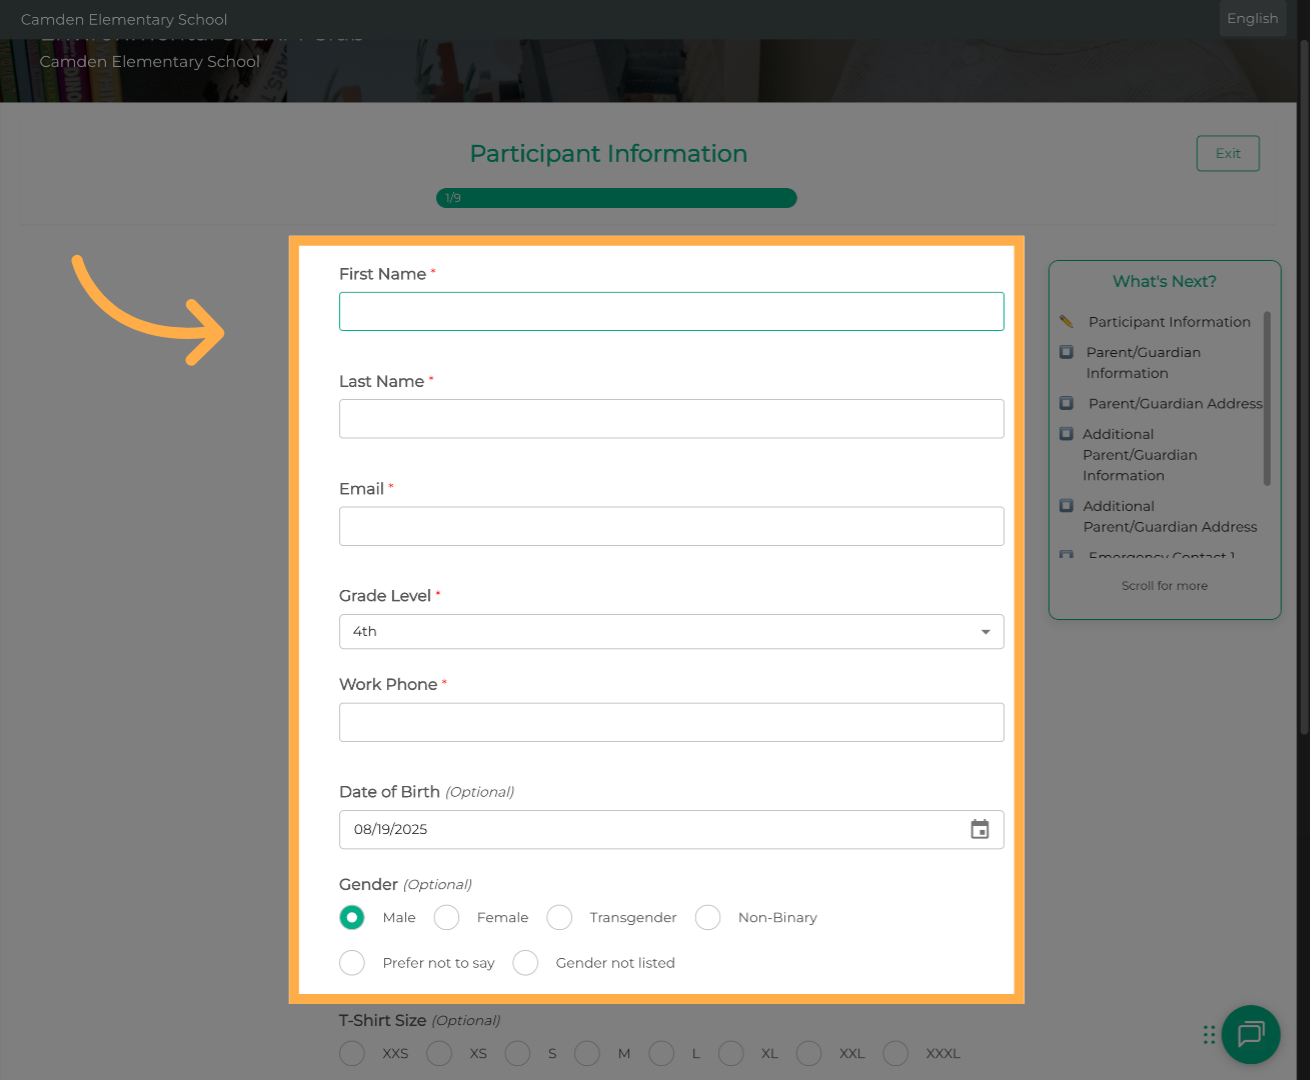Click the Parent/Guardian Information step icon
1310x1080 pixels.
(1066, 352)
